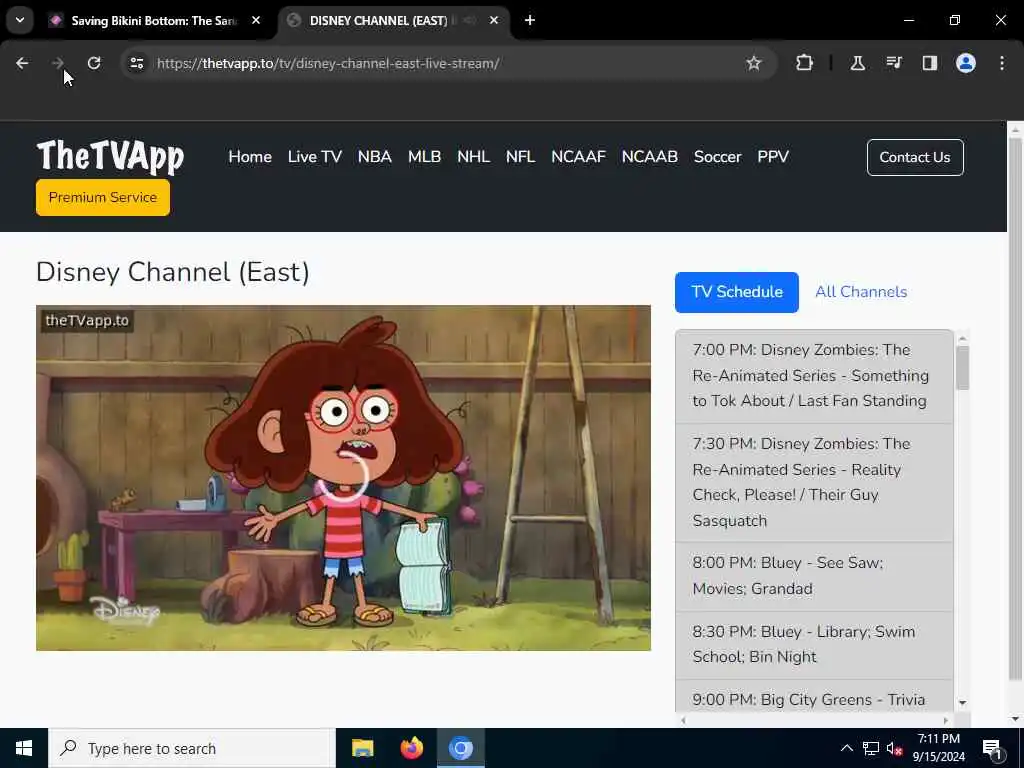Open File Explorer from taskbar
Viewport: 1024px width, 768px height.
pos(362,748)
